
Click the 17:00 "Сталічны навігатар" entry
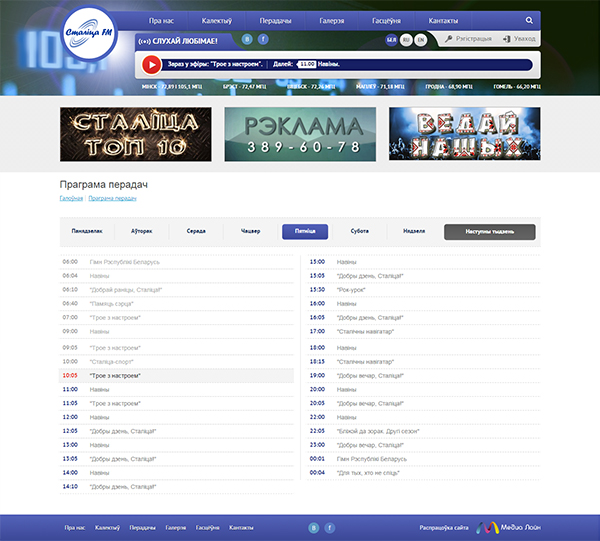[x=424, y=331]
